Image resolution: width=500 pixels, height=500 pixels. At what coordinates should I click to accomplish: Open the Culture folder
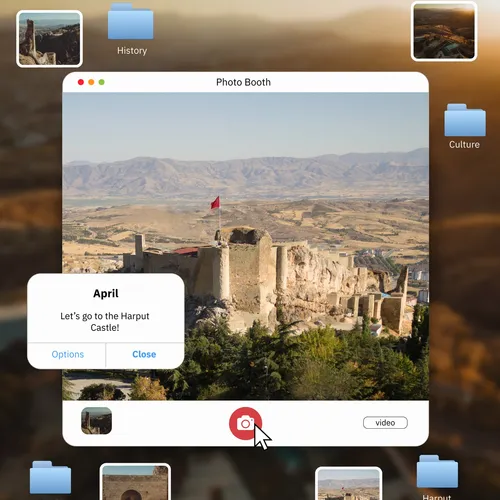point(465,120)
